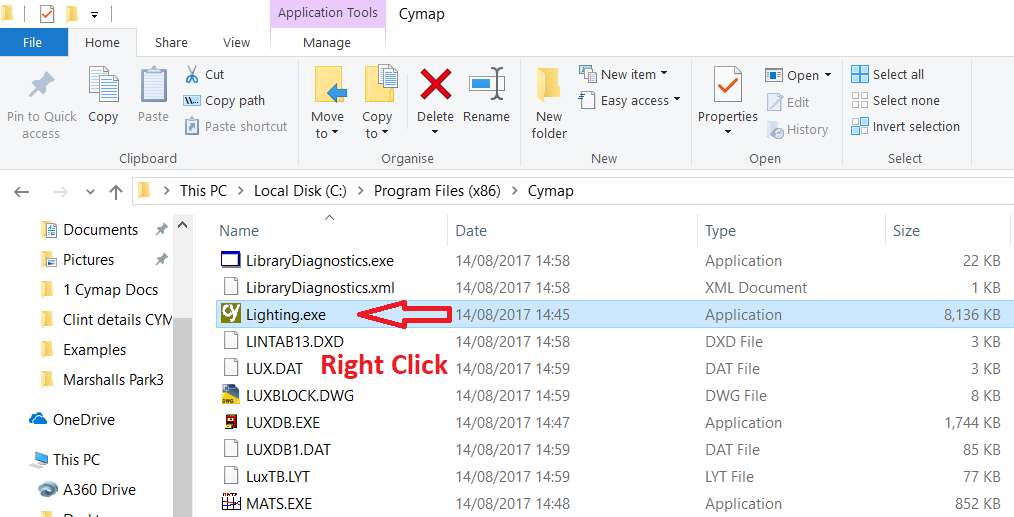The width and height of the screenshot is (1014, 517).
Task: Select A360 Drive in navigation pane
Action: 99,490
